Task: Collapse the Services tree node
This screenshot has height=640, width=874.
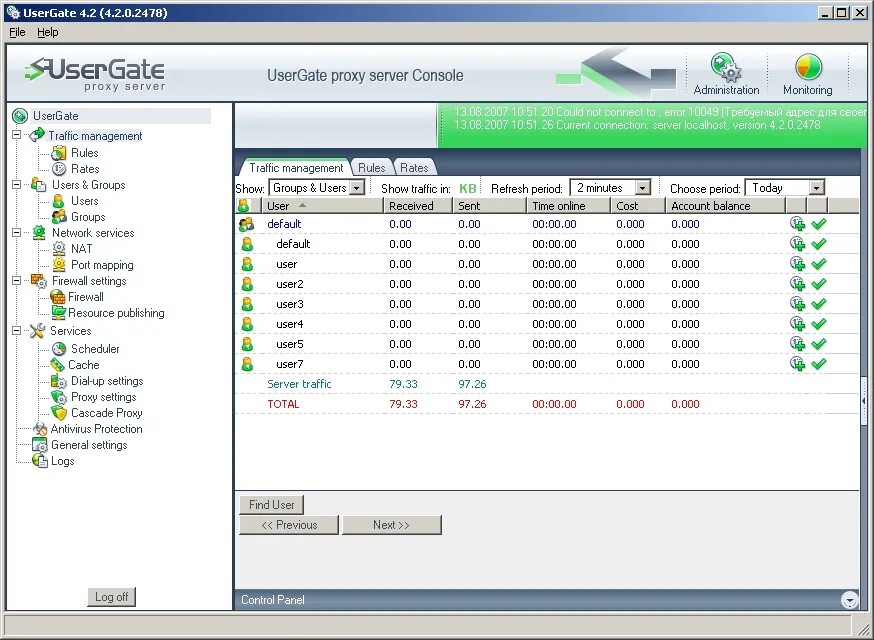Action: coord(17,331)
